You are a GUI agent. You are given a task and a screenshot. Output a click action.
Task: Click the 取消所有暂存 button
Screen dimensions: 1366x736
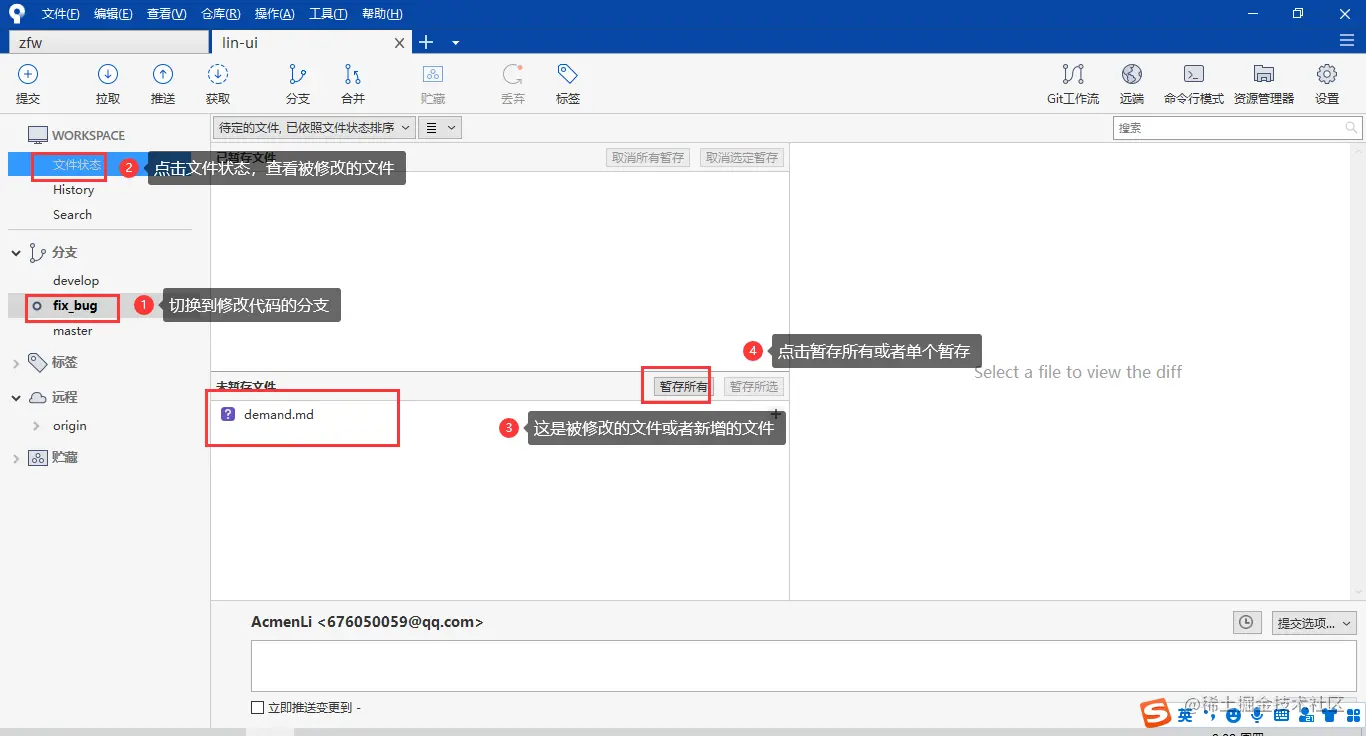point(648,158)
